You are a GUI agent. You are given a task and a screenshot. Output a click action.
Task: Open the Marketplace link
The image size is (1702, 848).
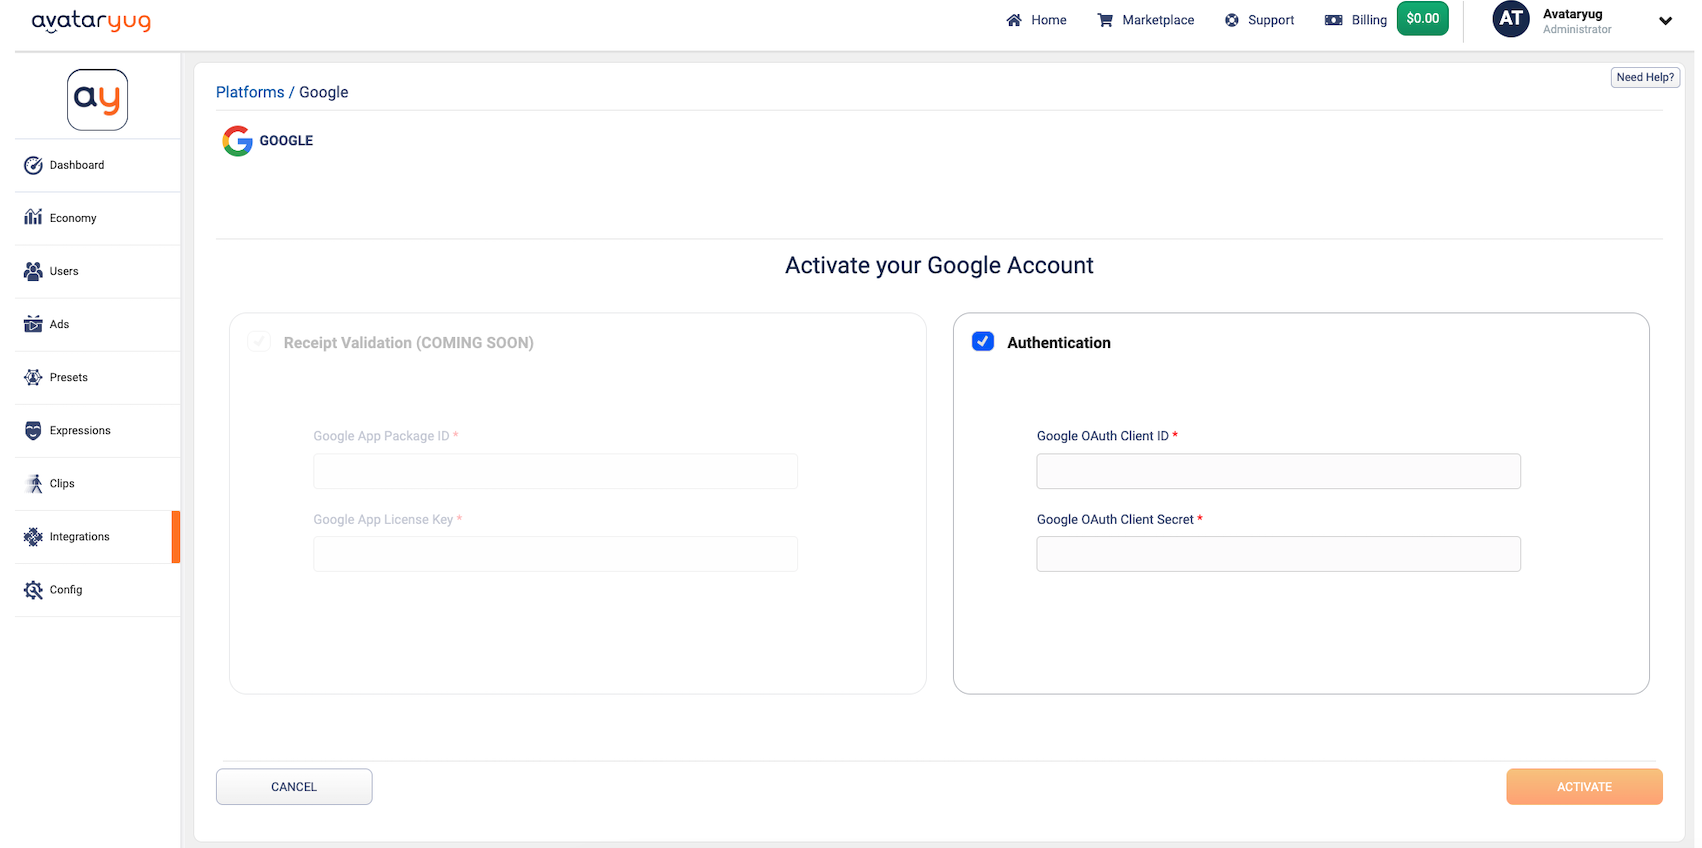point(1146,20)
